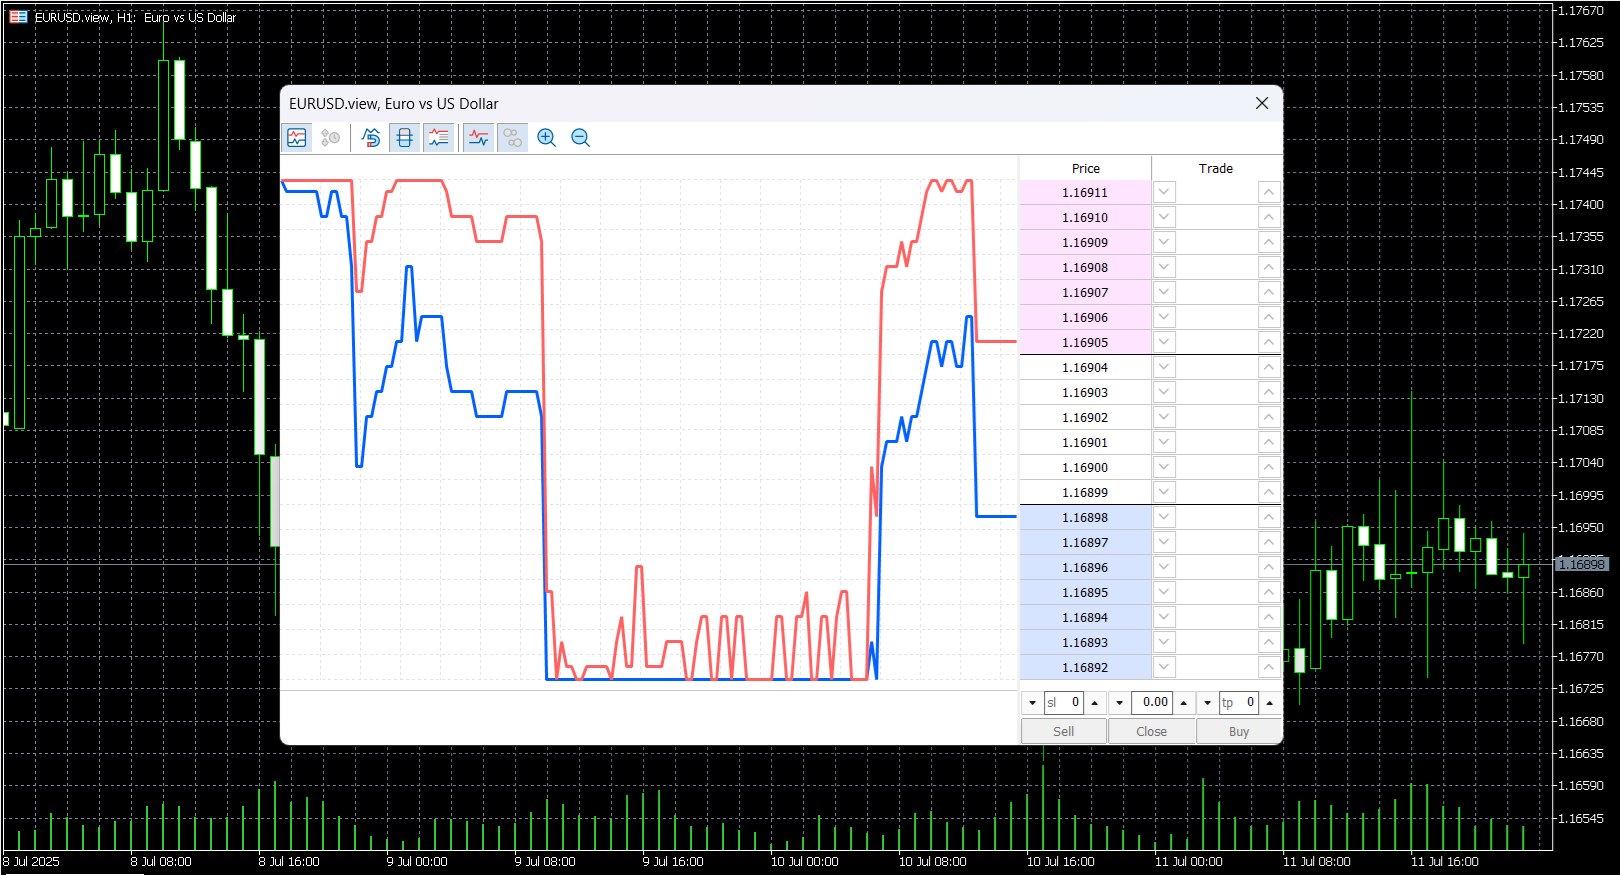Image resolution: width=1620 pixels, height=875 pixels.
Task: Click the Buy button
Action: (1239, 731)
